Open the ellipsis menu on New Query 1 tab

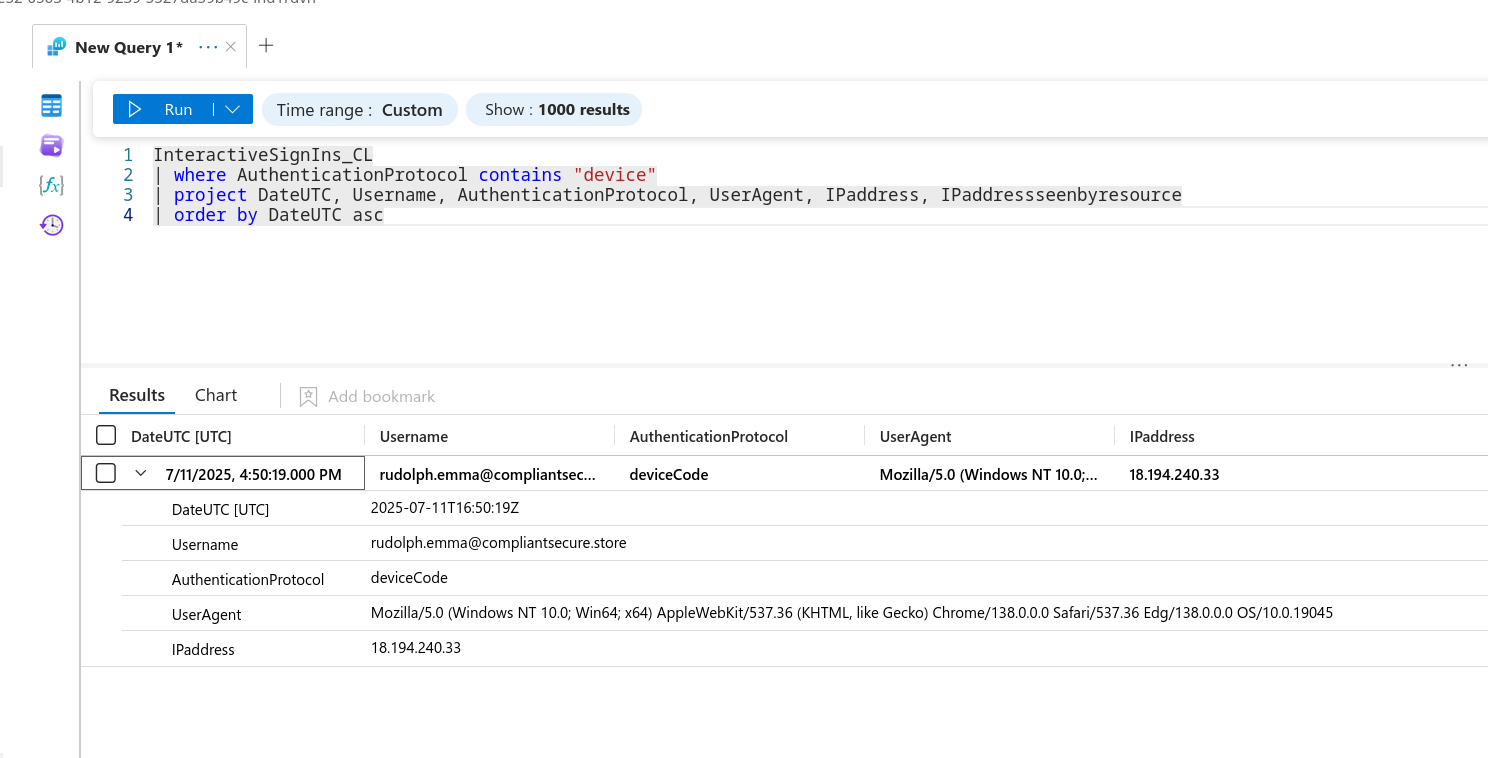tap(208, 47)
